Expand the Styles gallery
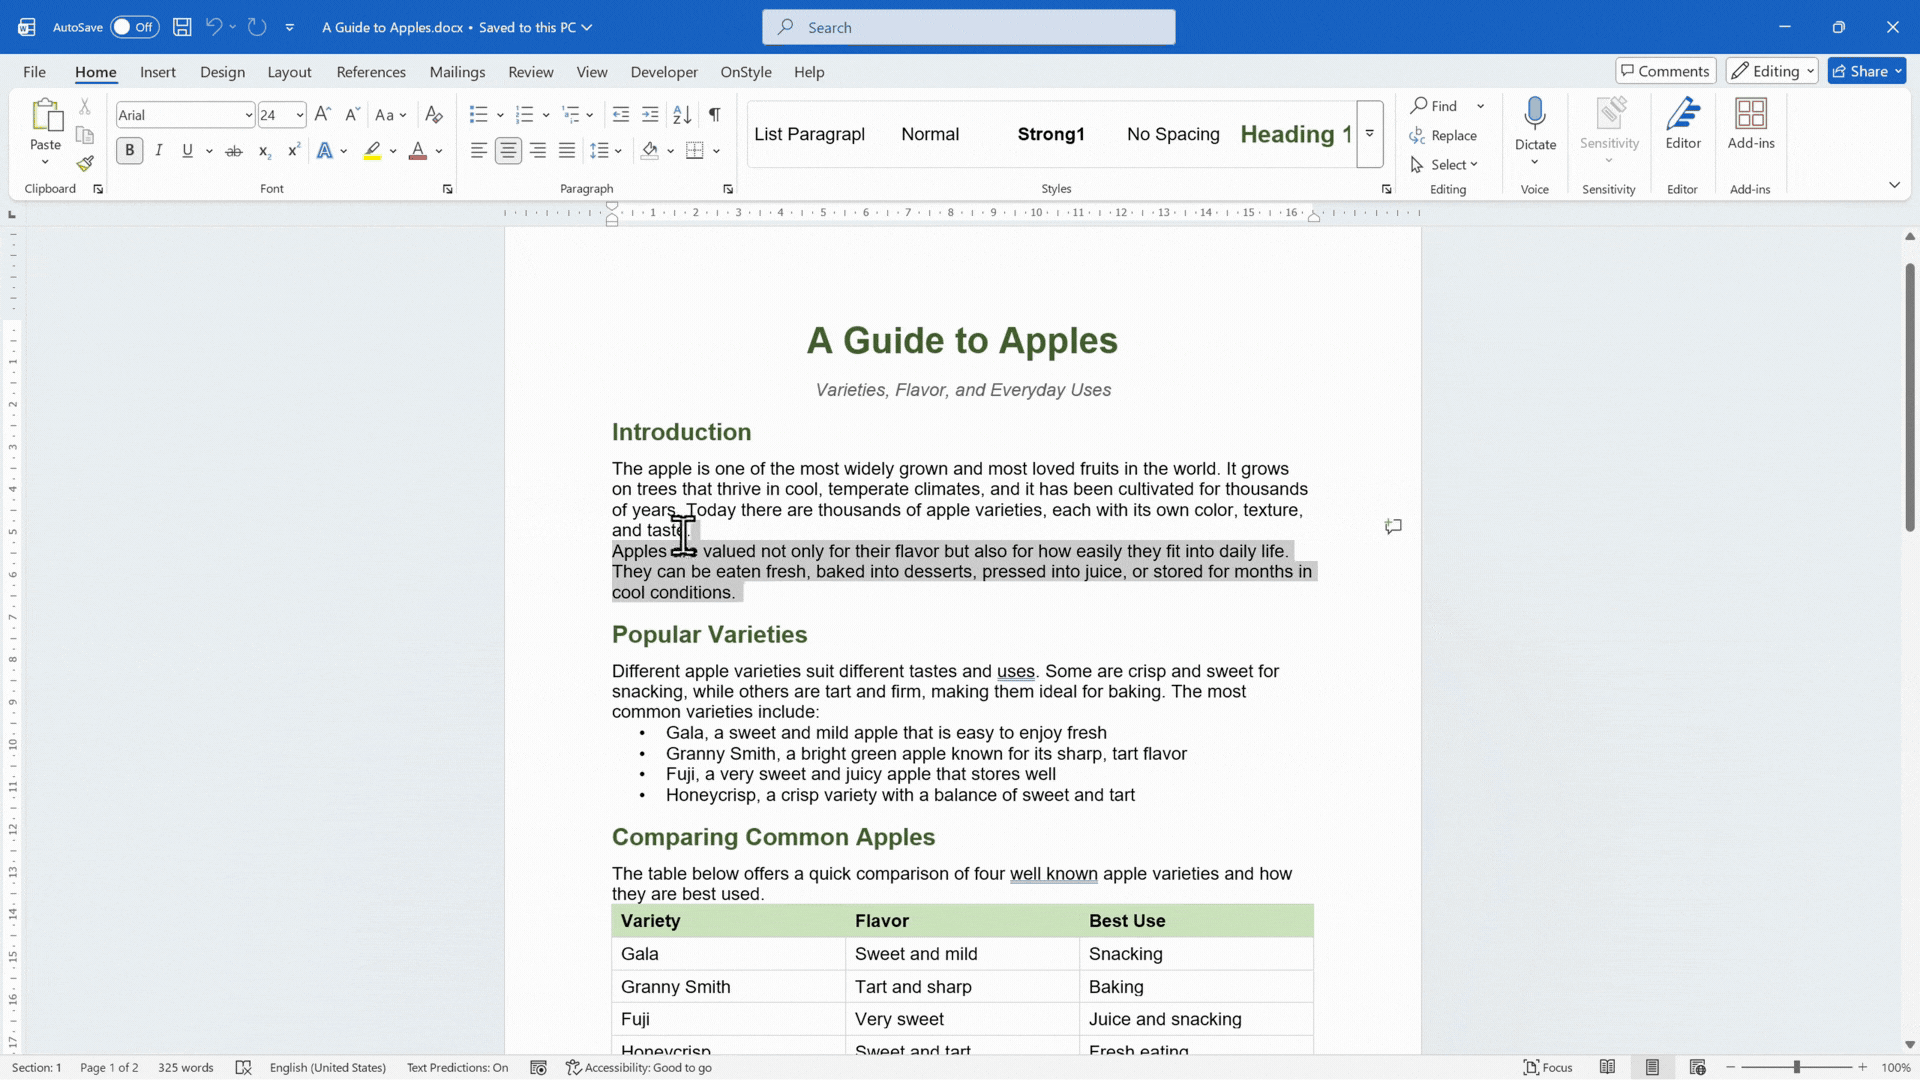Screen dimensions: 1920x1080 (x=1370, y=134)
